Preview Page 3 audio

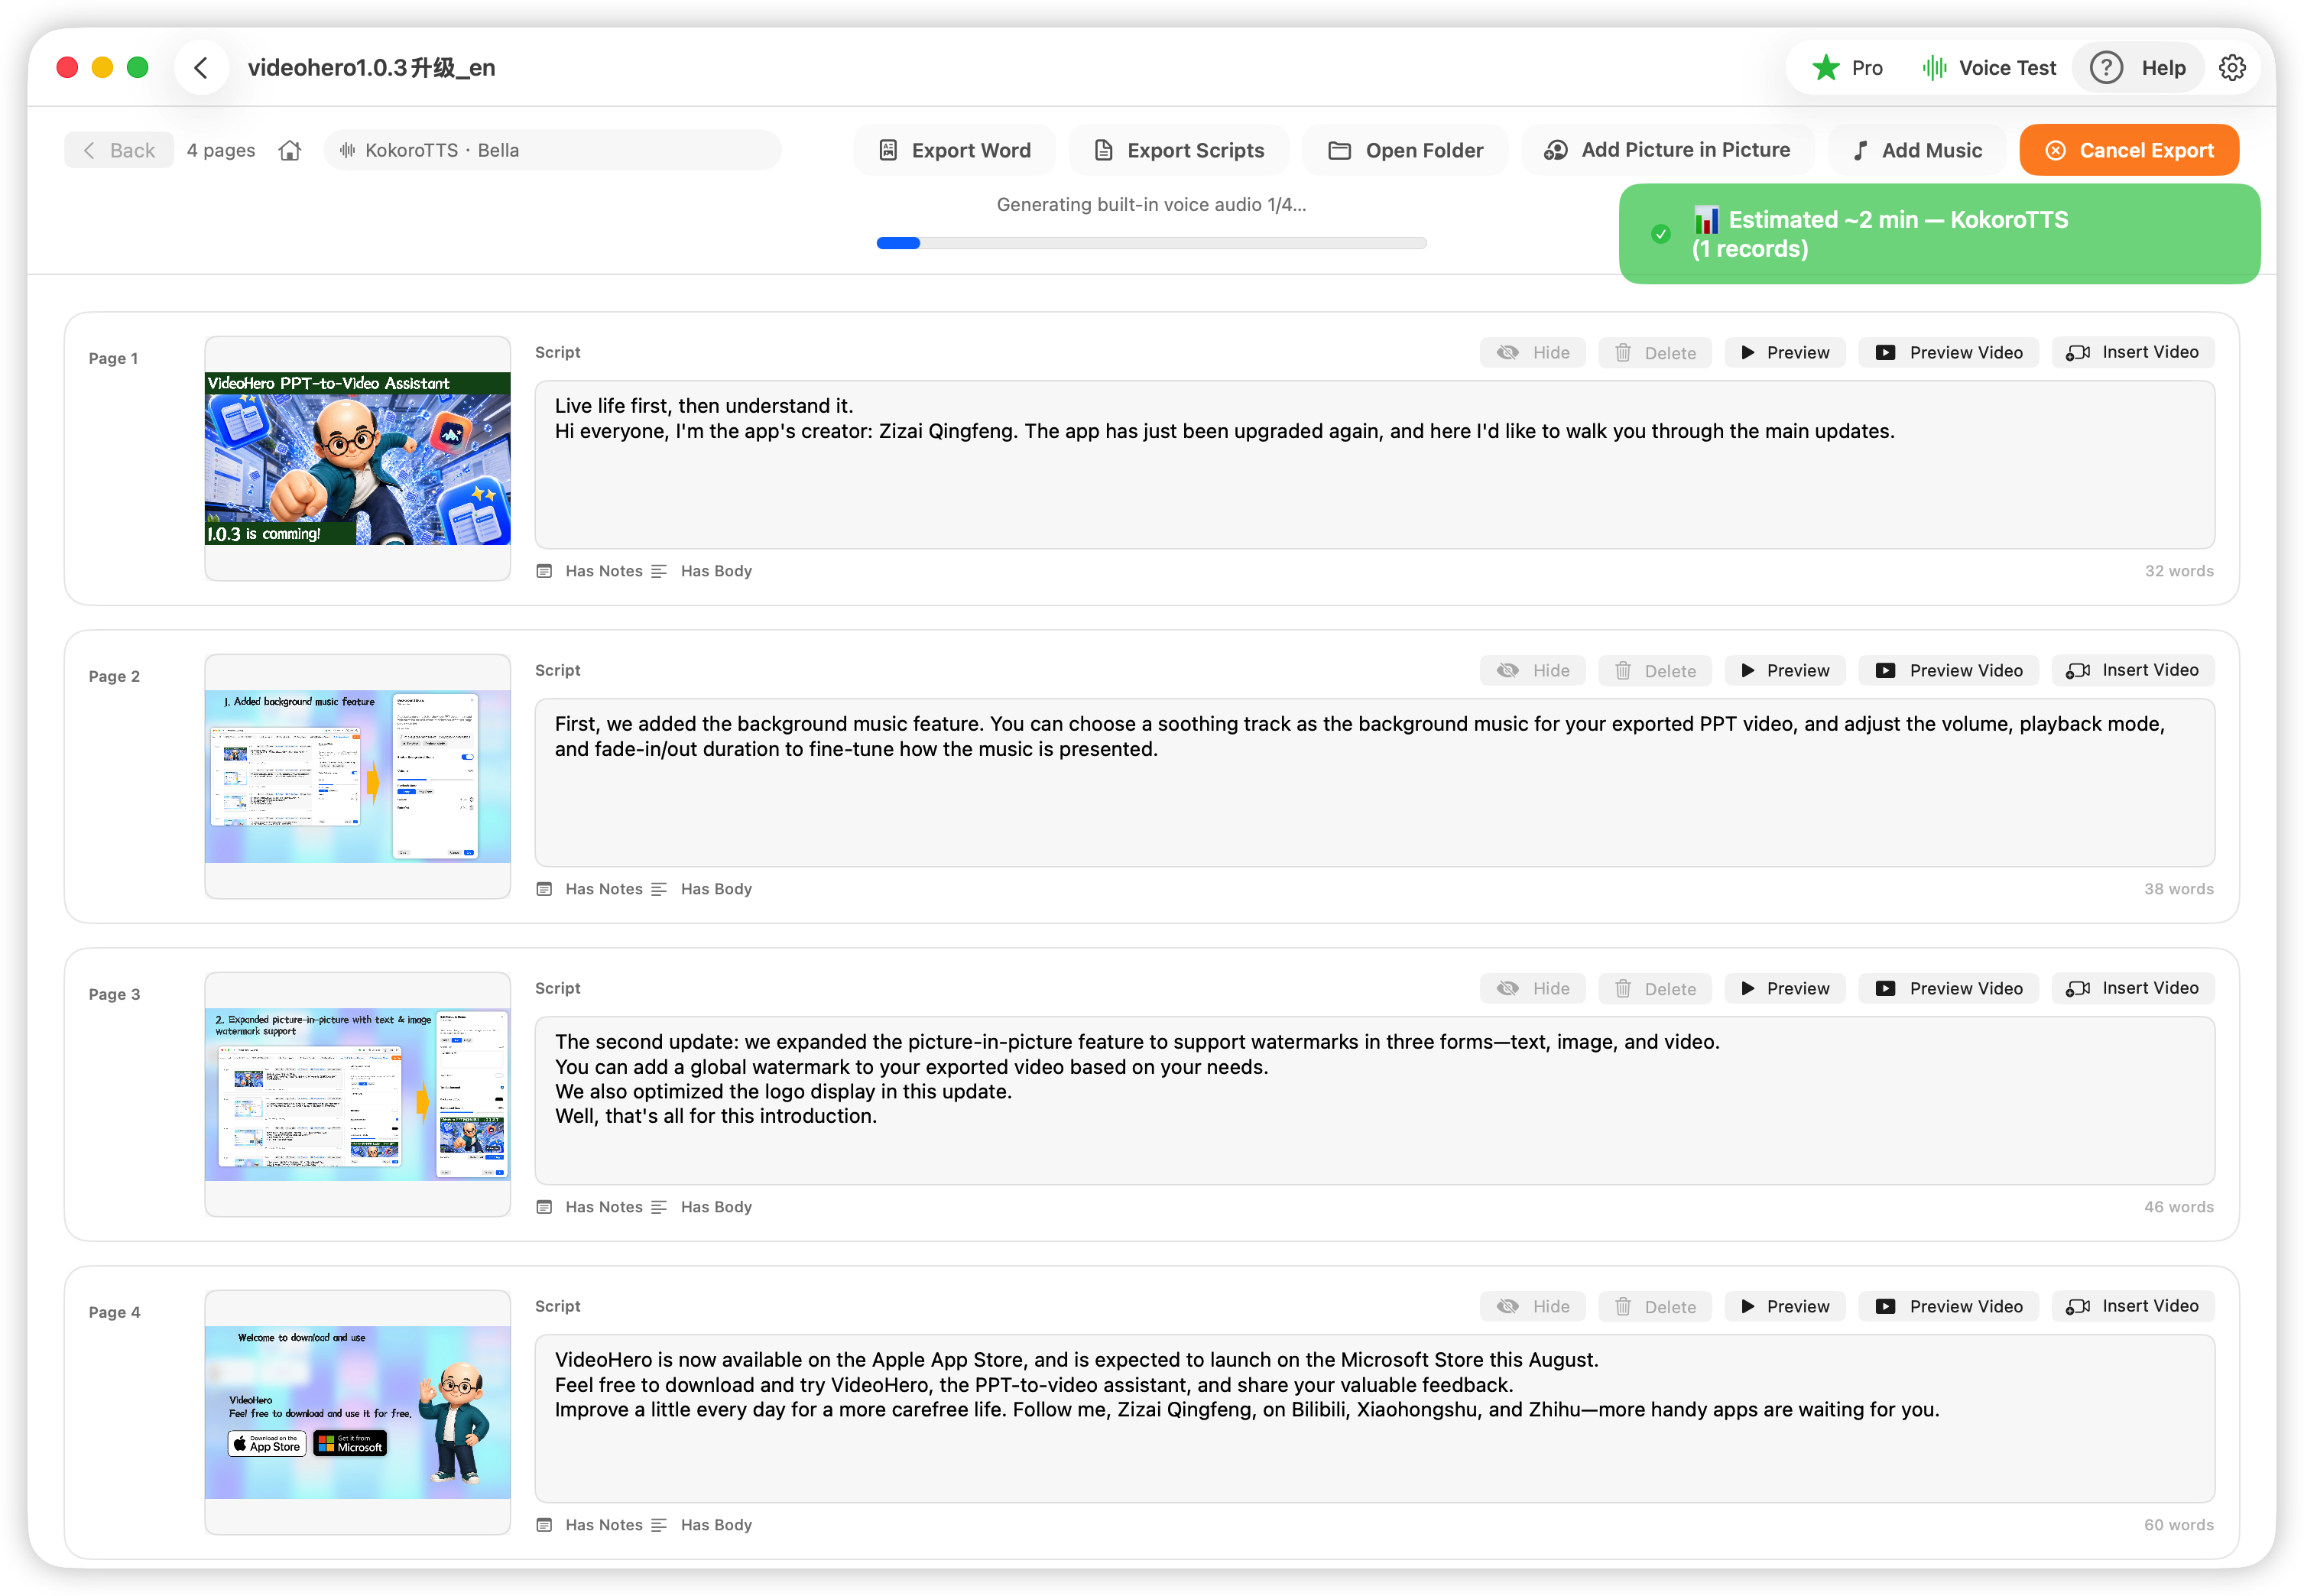click(x=1785, y=988)
